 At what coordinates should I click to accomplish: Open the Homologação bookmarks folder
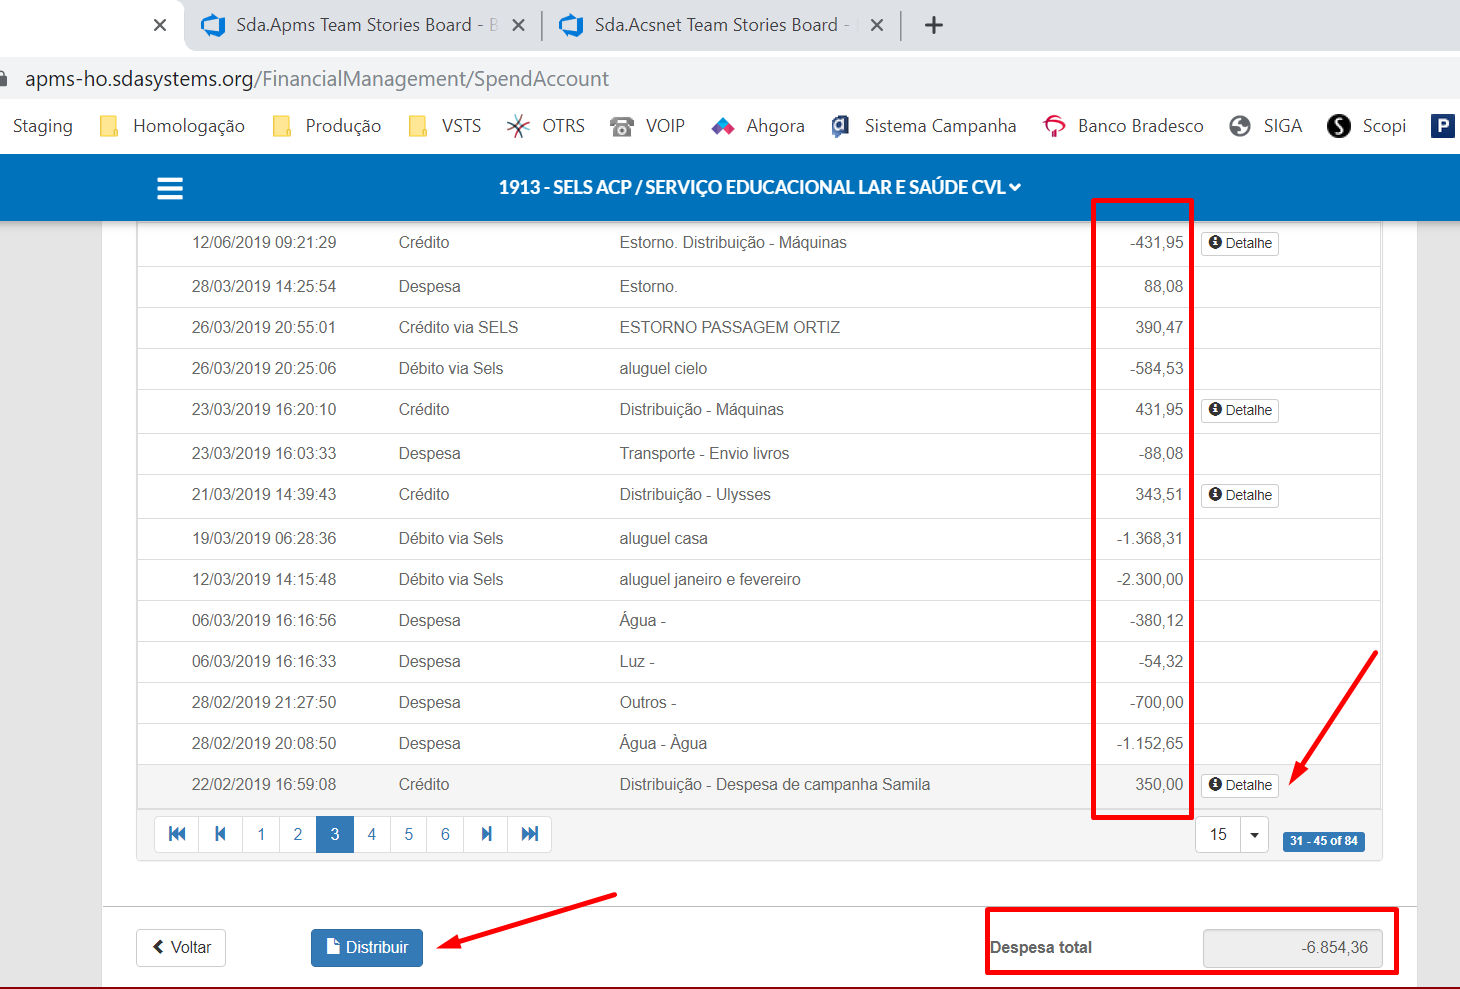point(173,126)
